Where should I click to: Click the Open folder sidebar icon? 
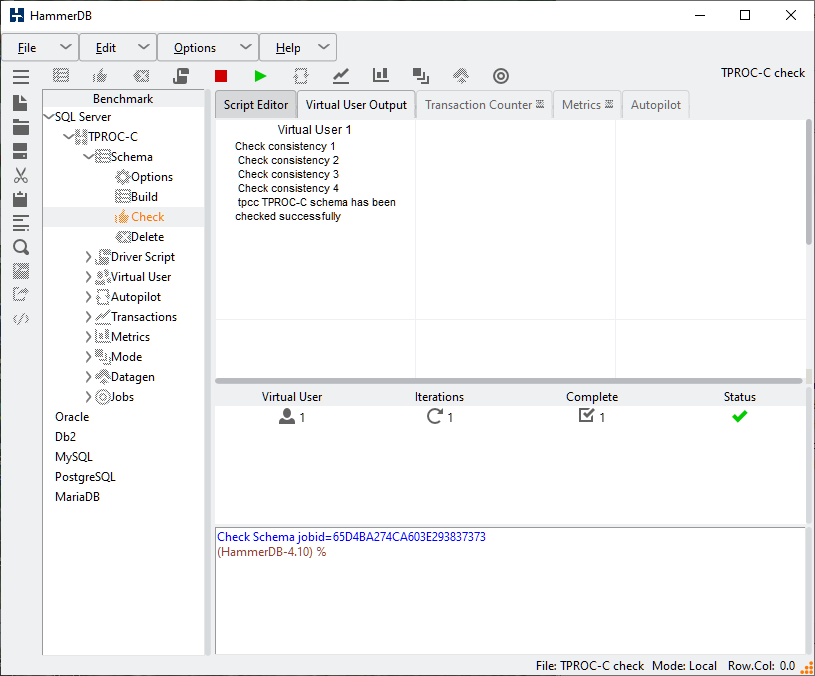[21, 127]
